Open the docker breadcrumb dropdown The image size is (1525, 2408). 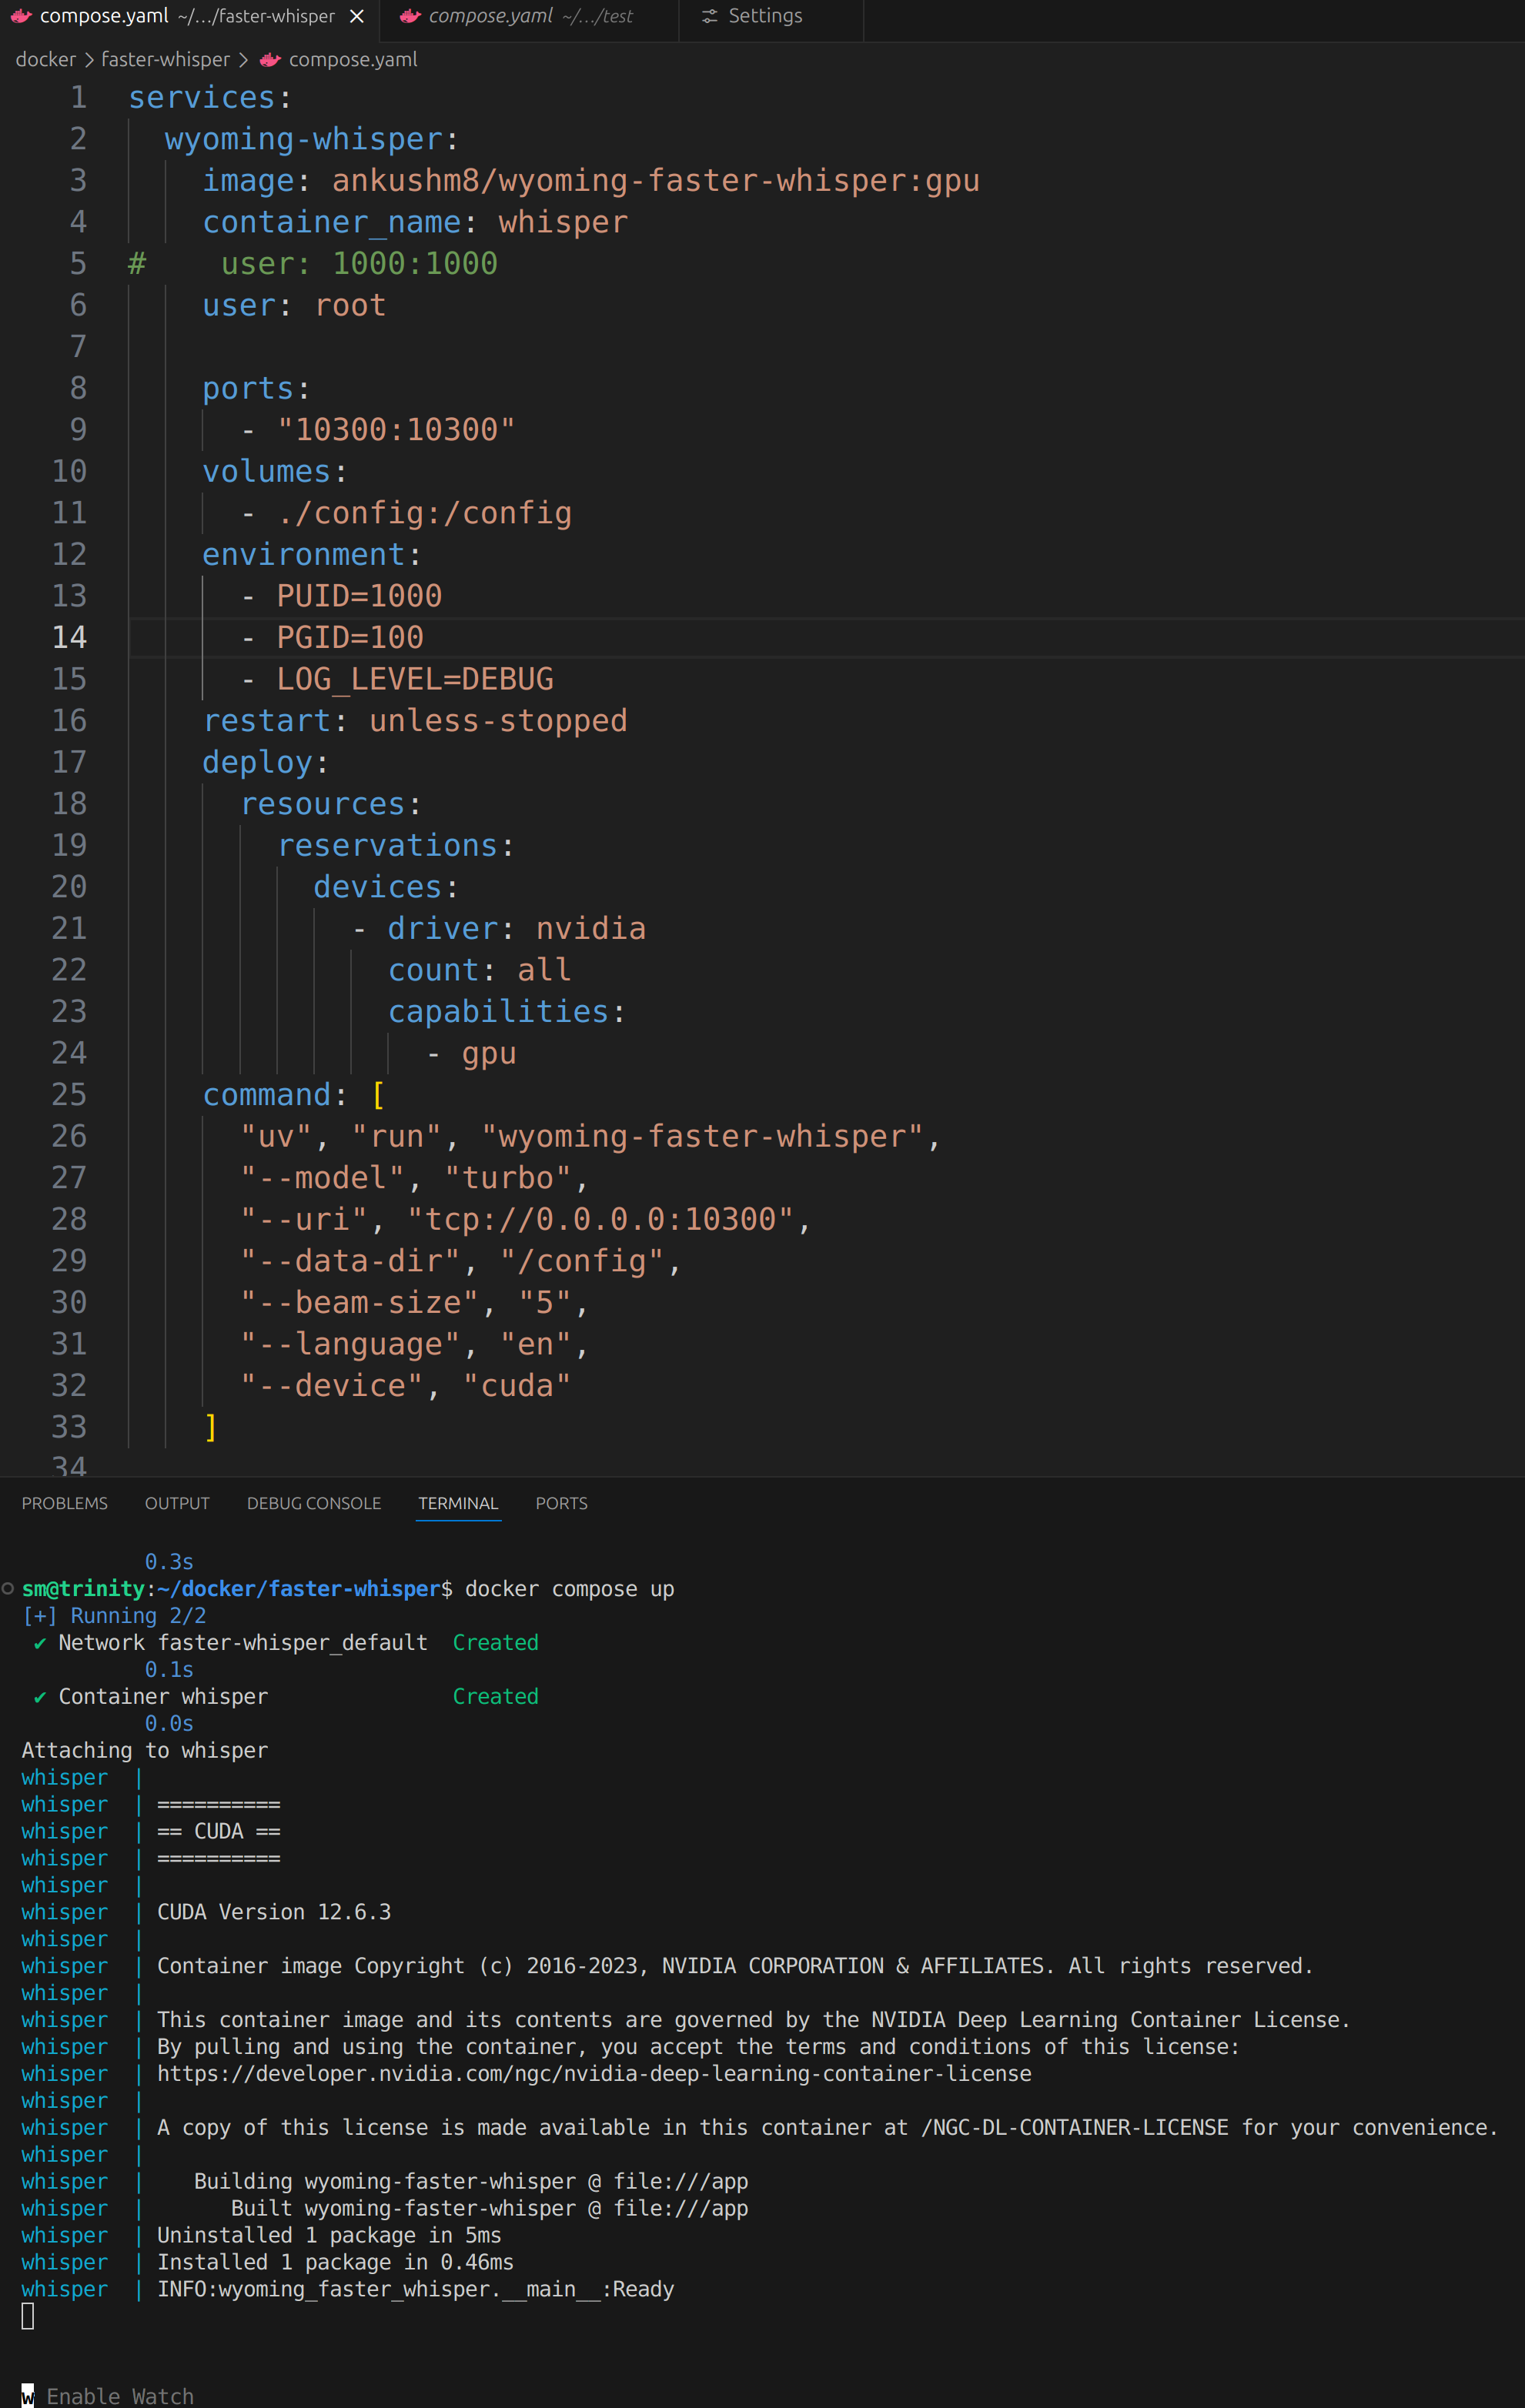46,59
